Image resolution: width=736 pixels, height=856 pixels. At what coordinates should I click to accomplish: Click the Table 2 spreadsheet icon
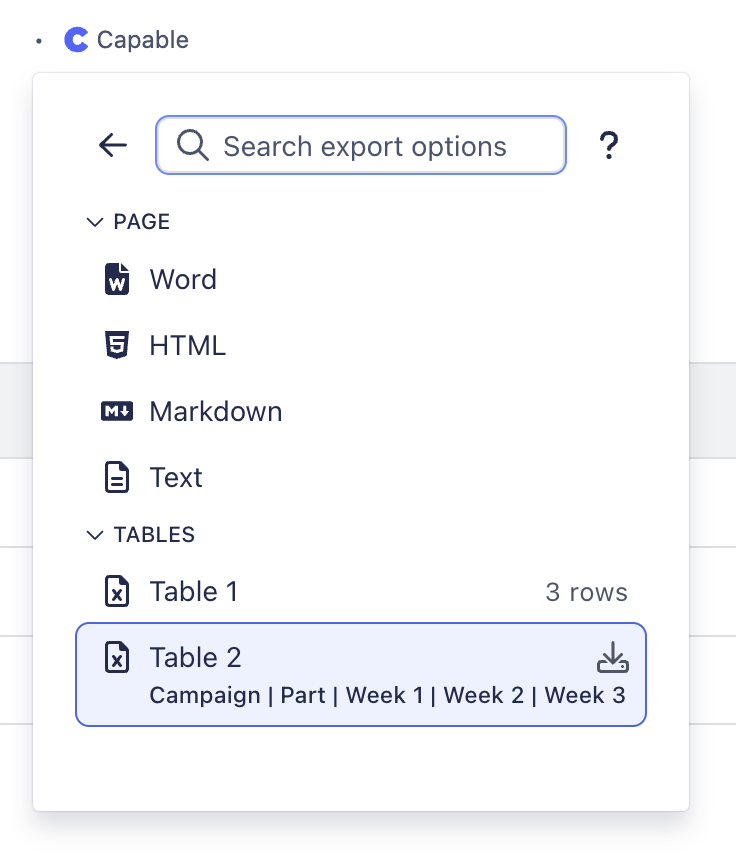118,657
